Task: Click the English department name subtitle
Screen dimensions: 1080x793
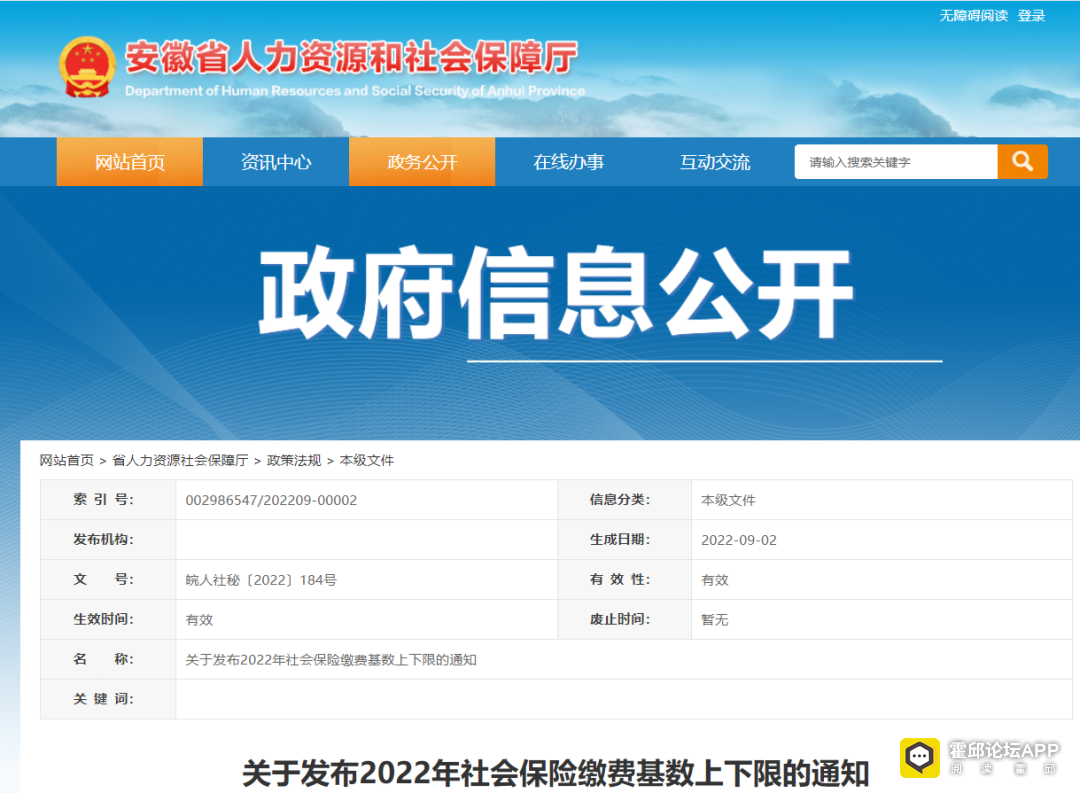Action: [355, 91]
